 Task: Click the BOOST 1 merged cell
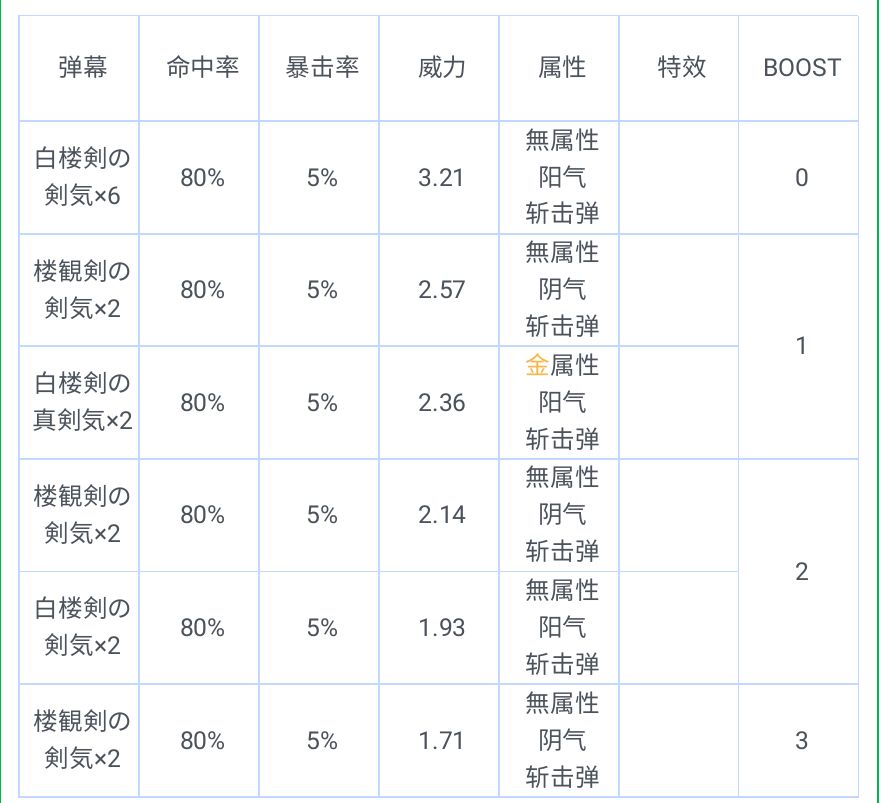tap(799, 346)
